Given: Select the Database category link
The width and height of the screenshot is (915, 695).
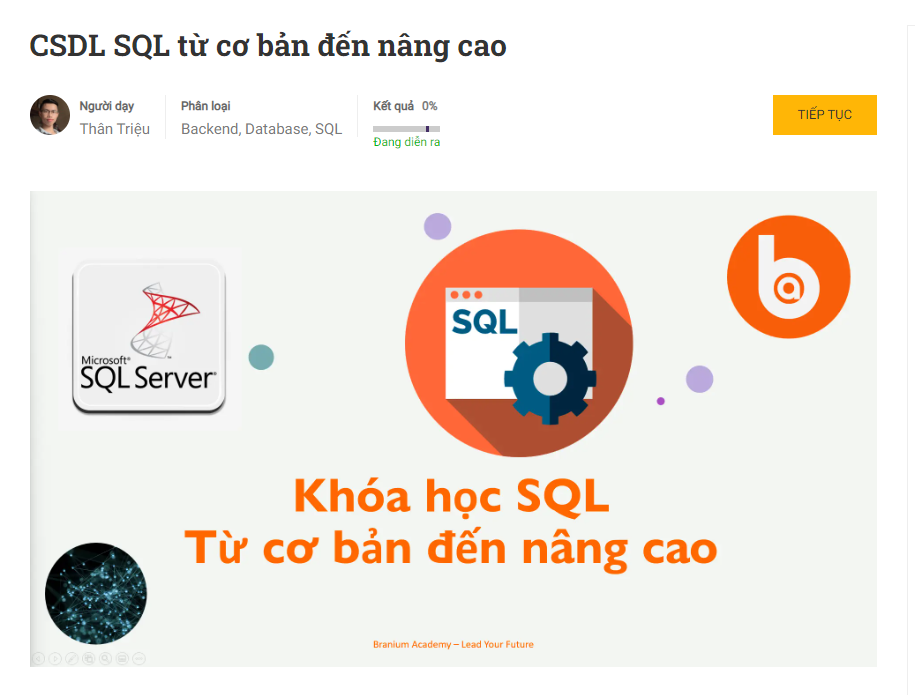Looking at the screenshot, I should tap(276, 129).
